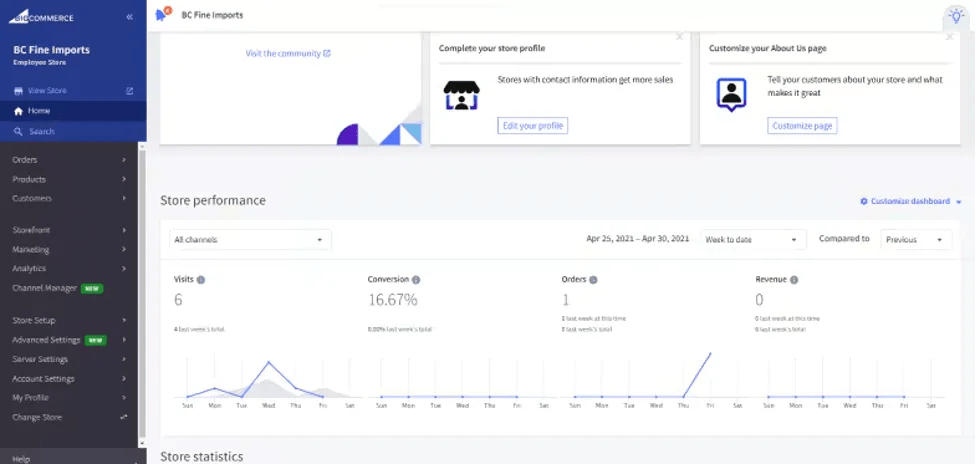Click the lightbulb tips icon
Image resolution: width=977 pixels, height=464 pixels.
tap(956, 16)
